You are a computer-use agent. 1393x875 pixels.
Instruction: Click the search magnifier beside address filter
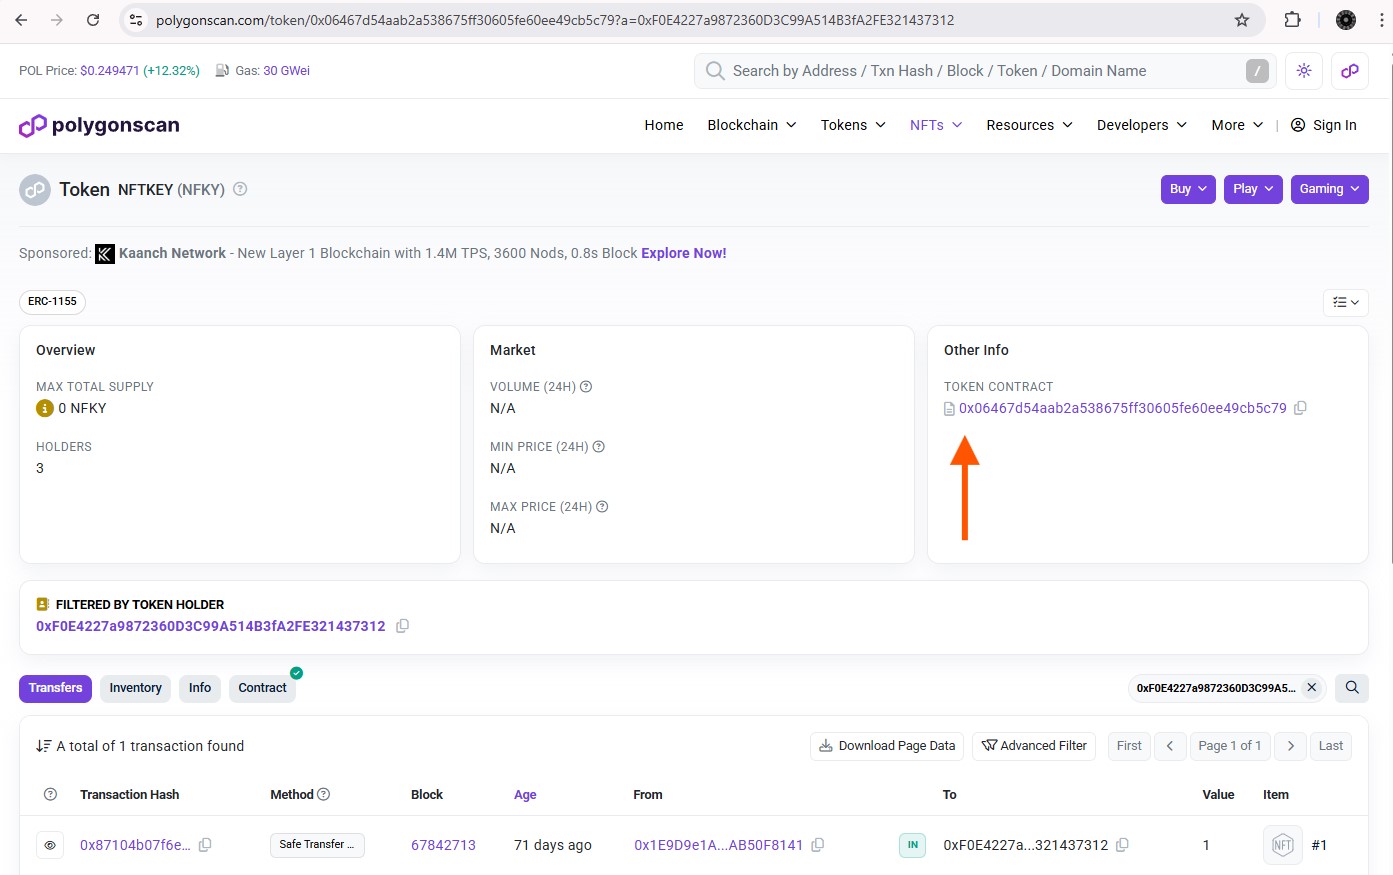1351,688
